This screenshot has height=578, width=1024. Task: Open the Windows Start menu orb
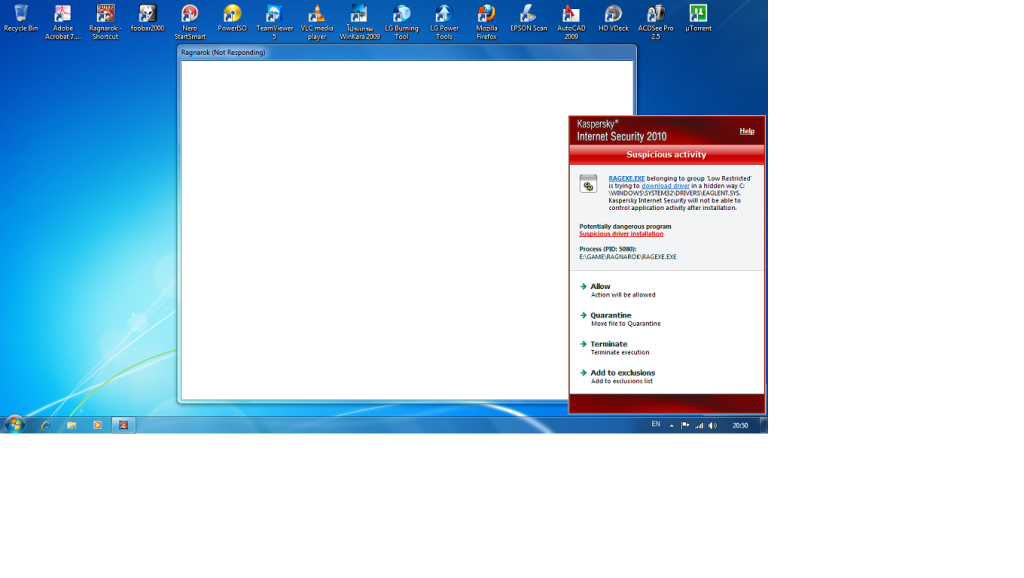click(x=14, y=425)
